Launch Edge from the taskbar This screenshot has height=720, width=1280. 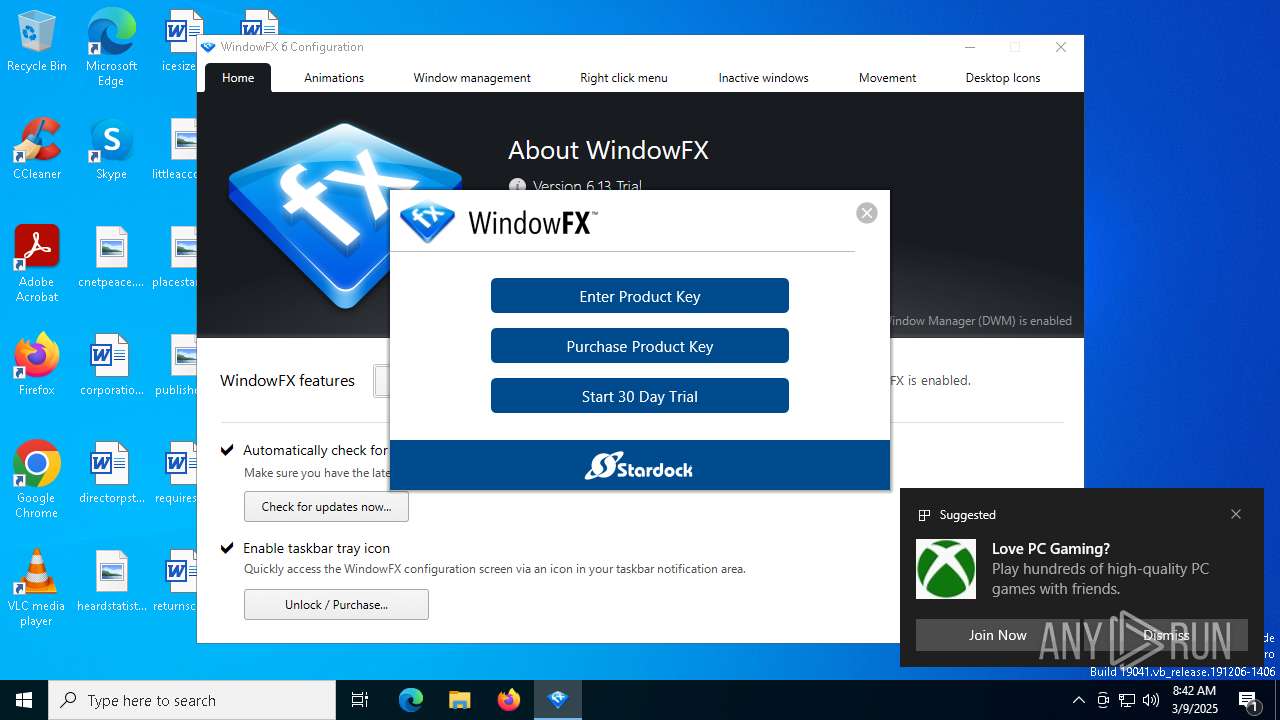(x=411, y=700)
